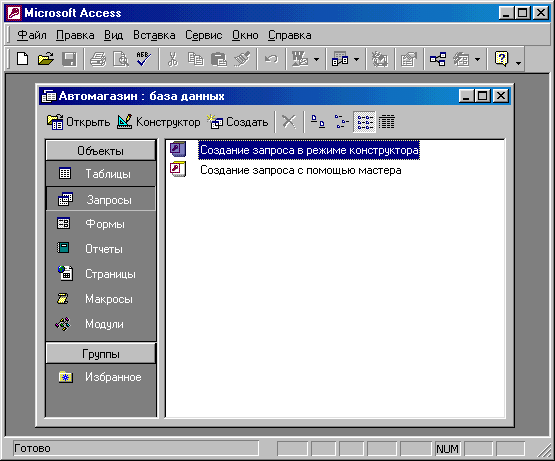Viewport: 555px width, 461px height.
Task: Click the Office Links icon
Action: tap(299, 59)
